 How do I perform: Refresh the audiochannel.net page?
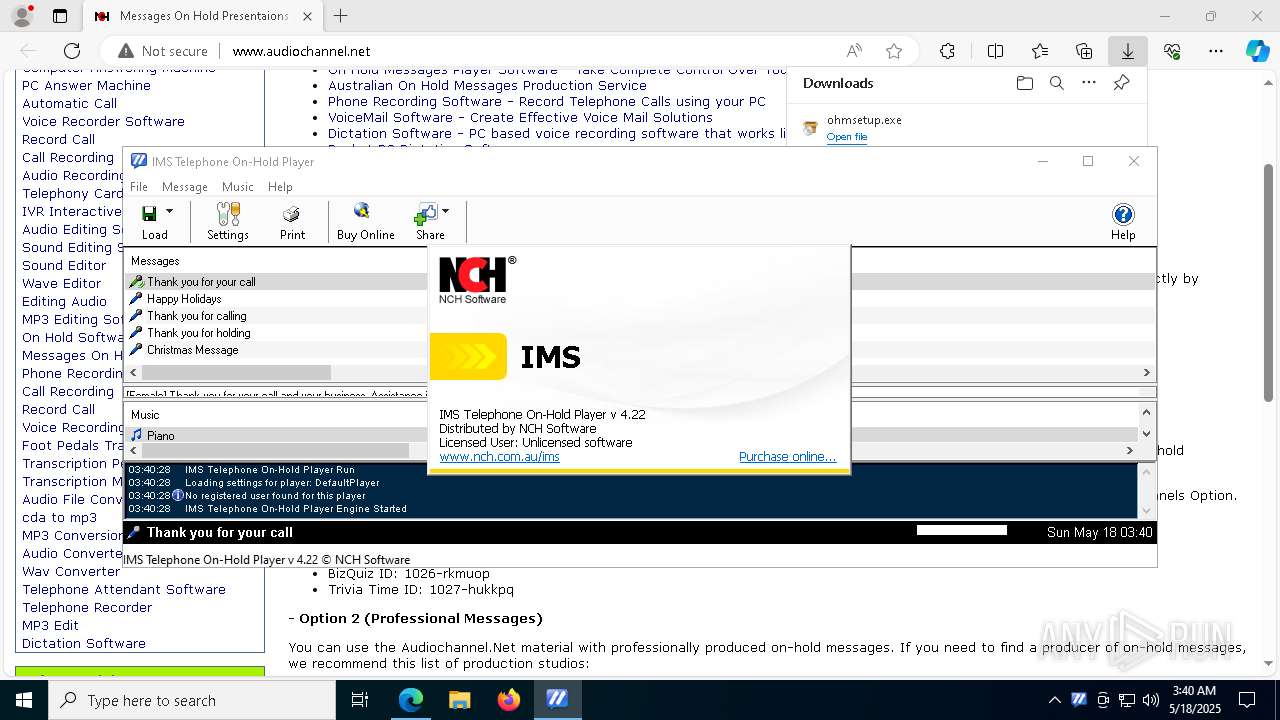pyautogui.click(x=72, y=51)
